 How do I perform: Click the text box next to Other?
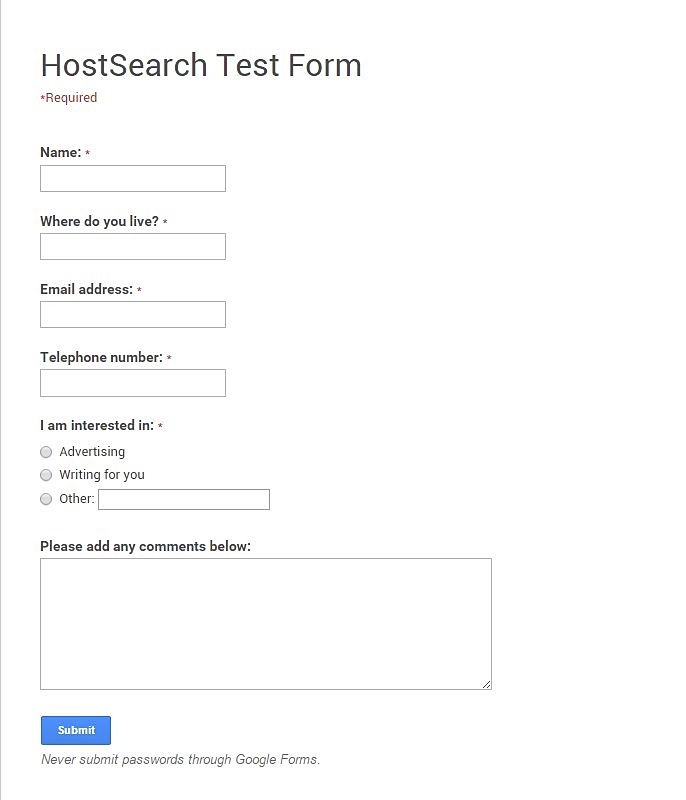coord(184,499)
